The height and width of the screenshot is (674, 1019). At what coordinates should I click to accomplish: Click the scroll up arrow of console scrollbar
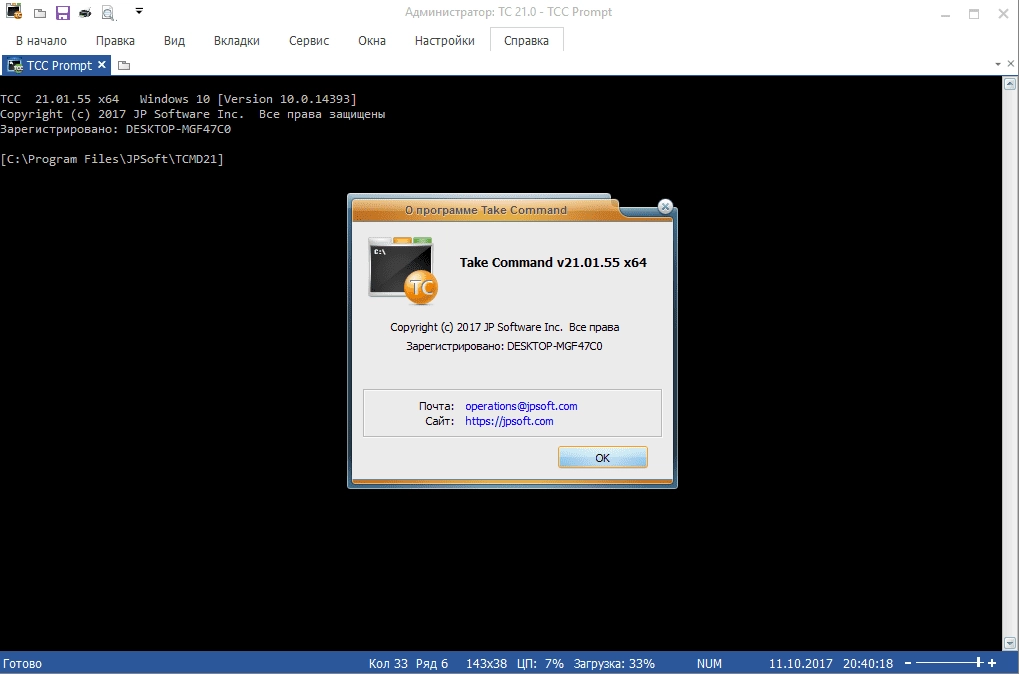pos(1009,83)
